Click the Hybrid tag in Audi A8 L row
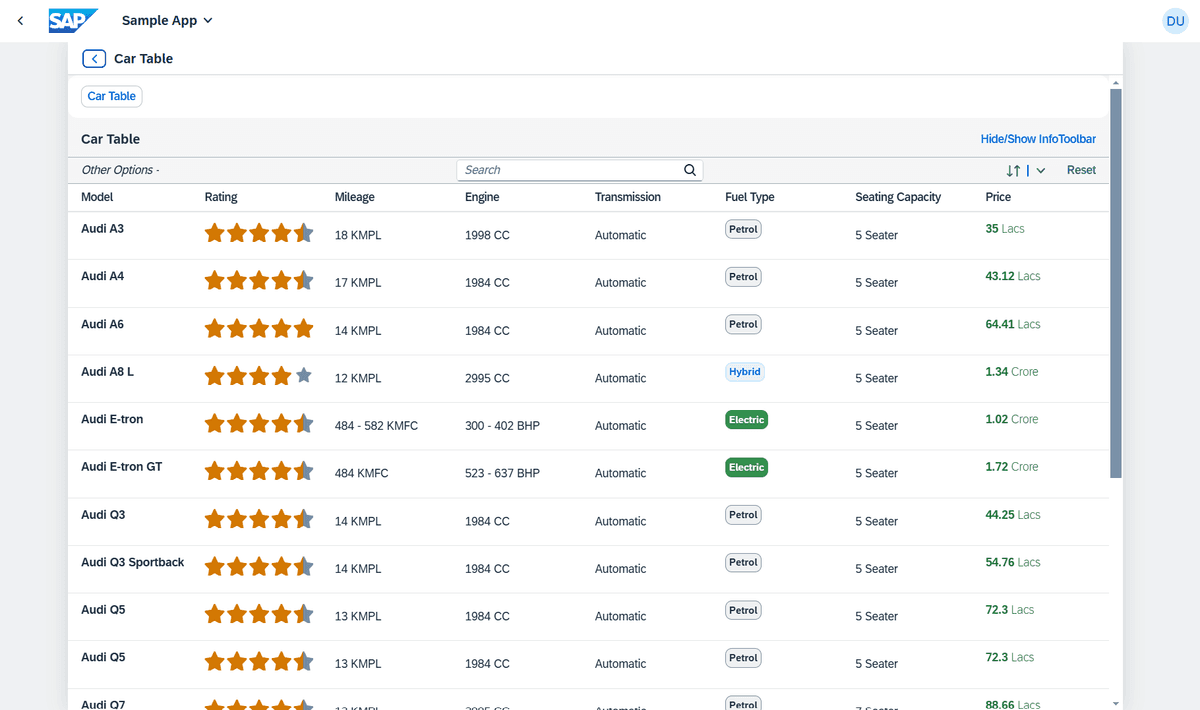This screenshot has width=1200, height=710. coord(745,372)
